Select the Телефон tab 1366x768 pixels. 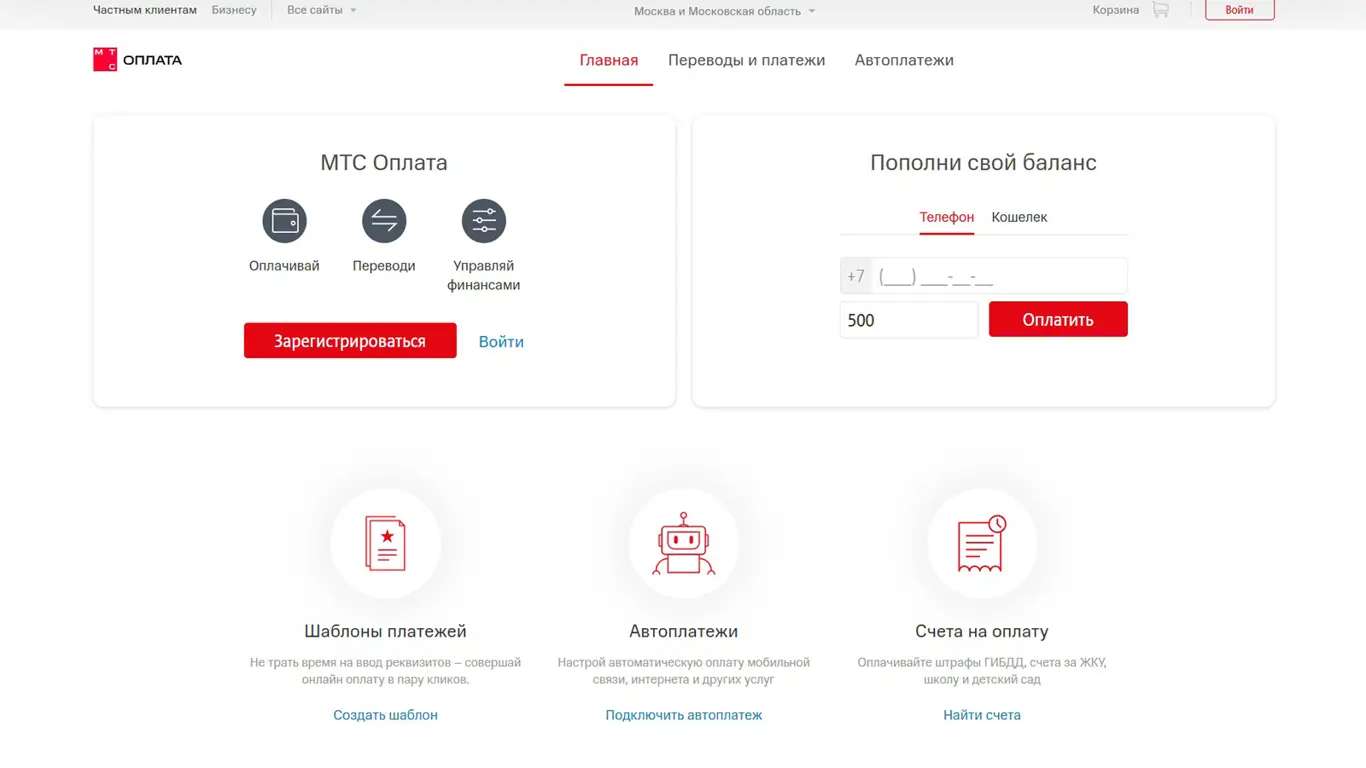(x=947, y=217)
